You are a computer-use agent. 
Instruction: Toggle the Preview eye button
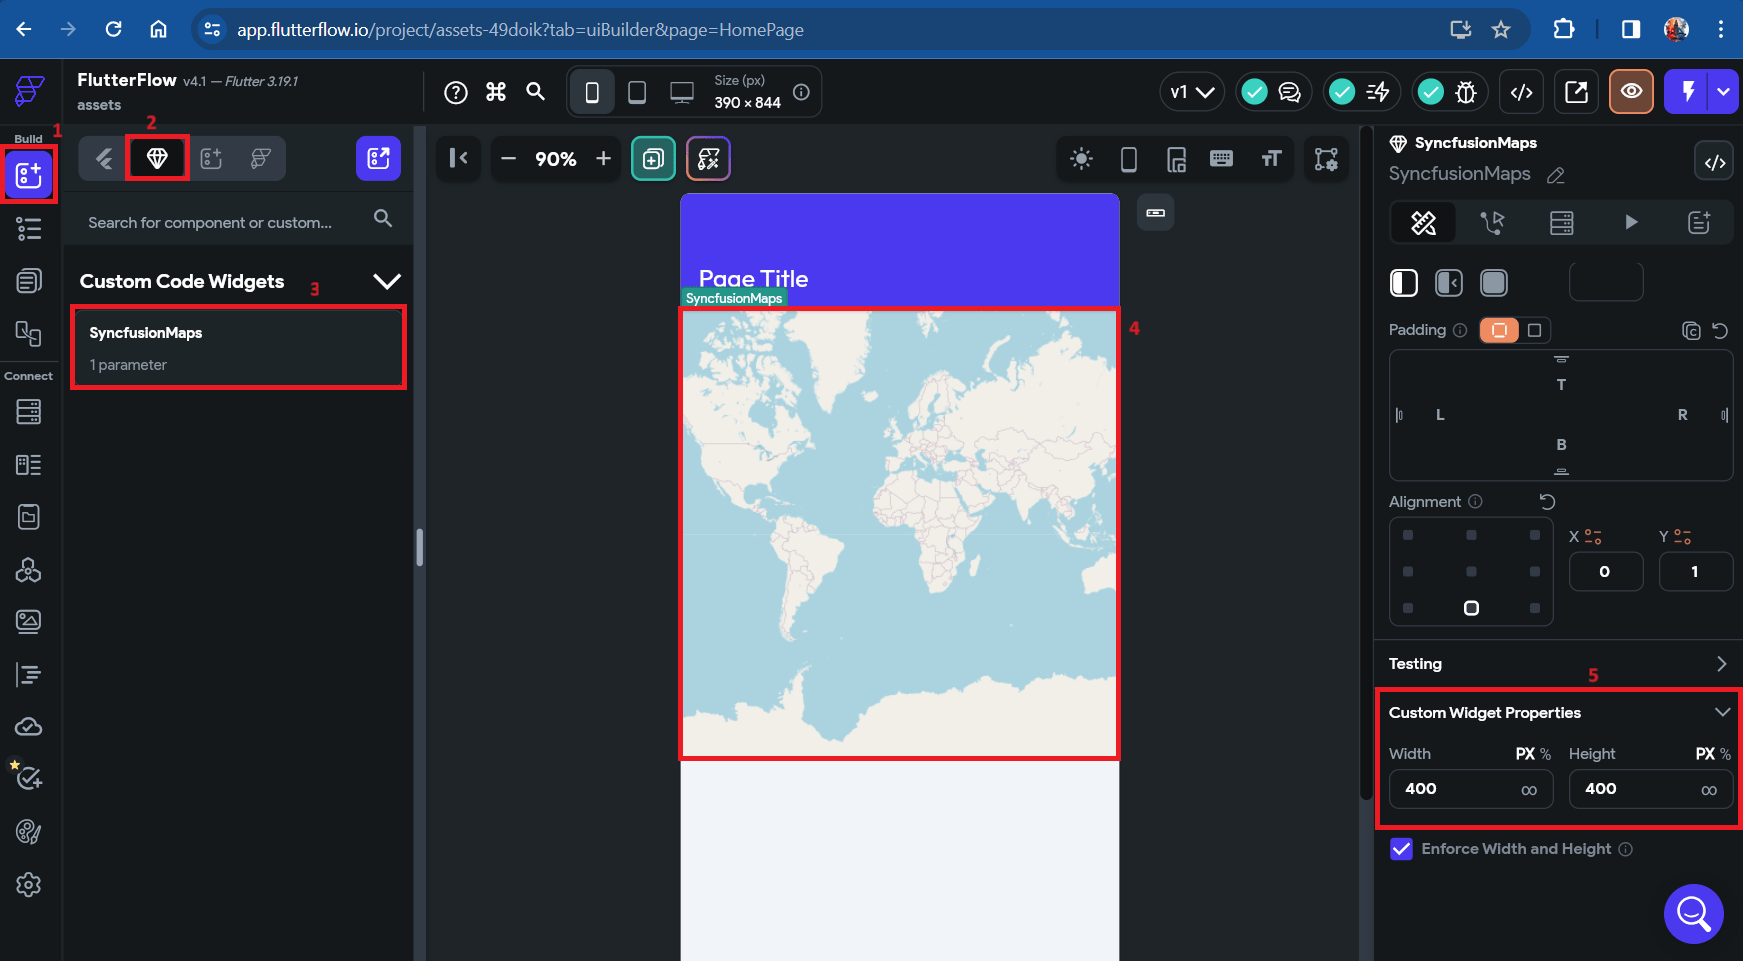1631,92
